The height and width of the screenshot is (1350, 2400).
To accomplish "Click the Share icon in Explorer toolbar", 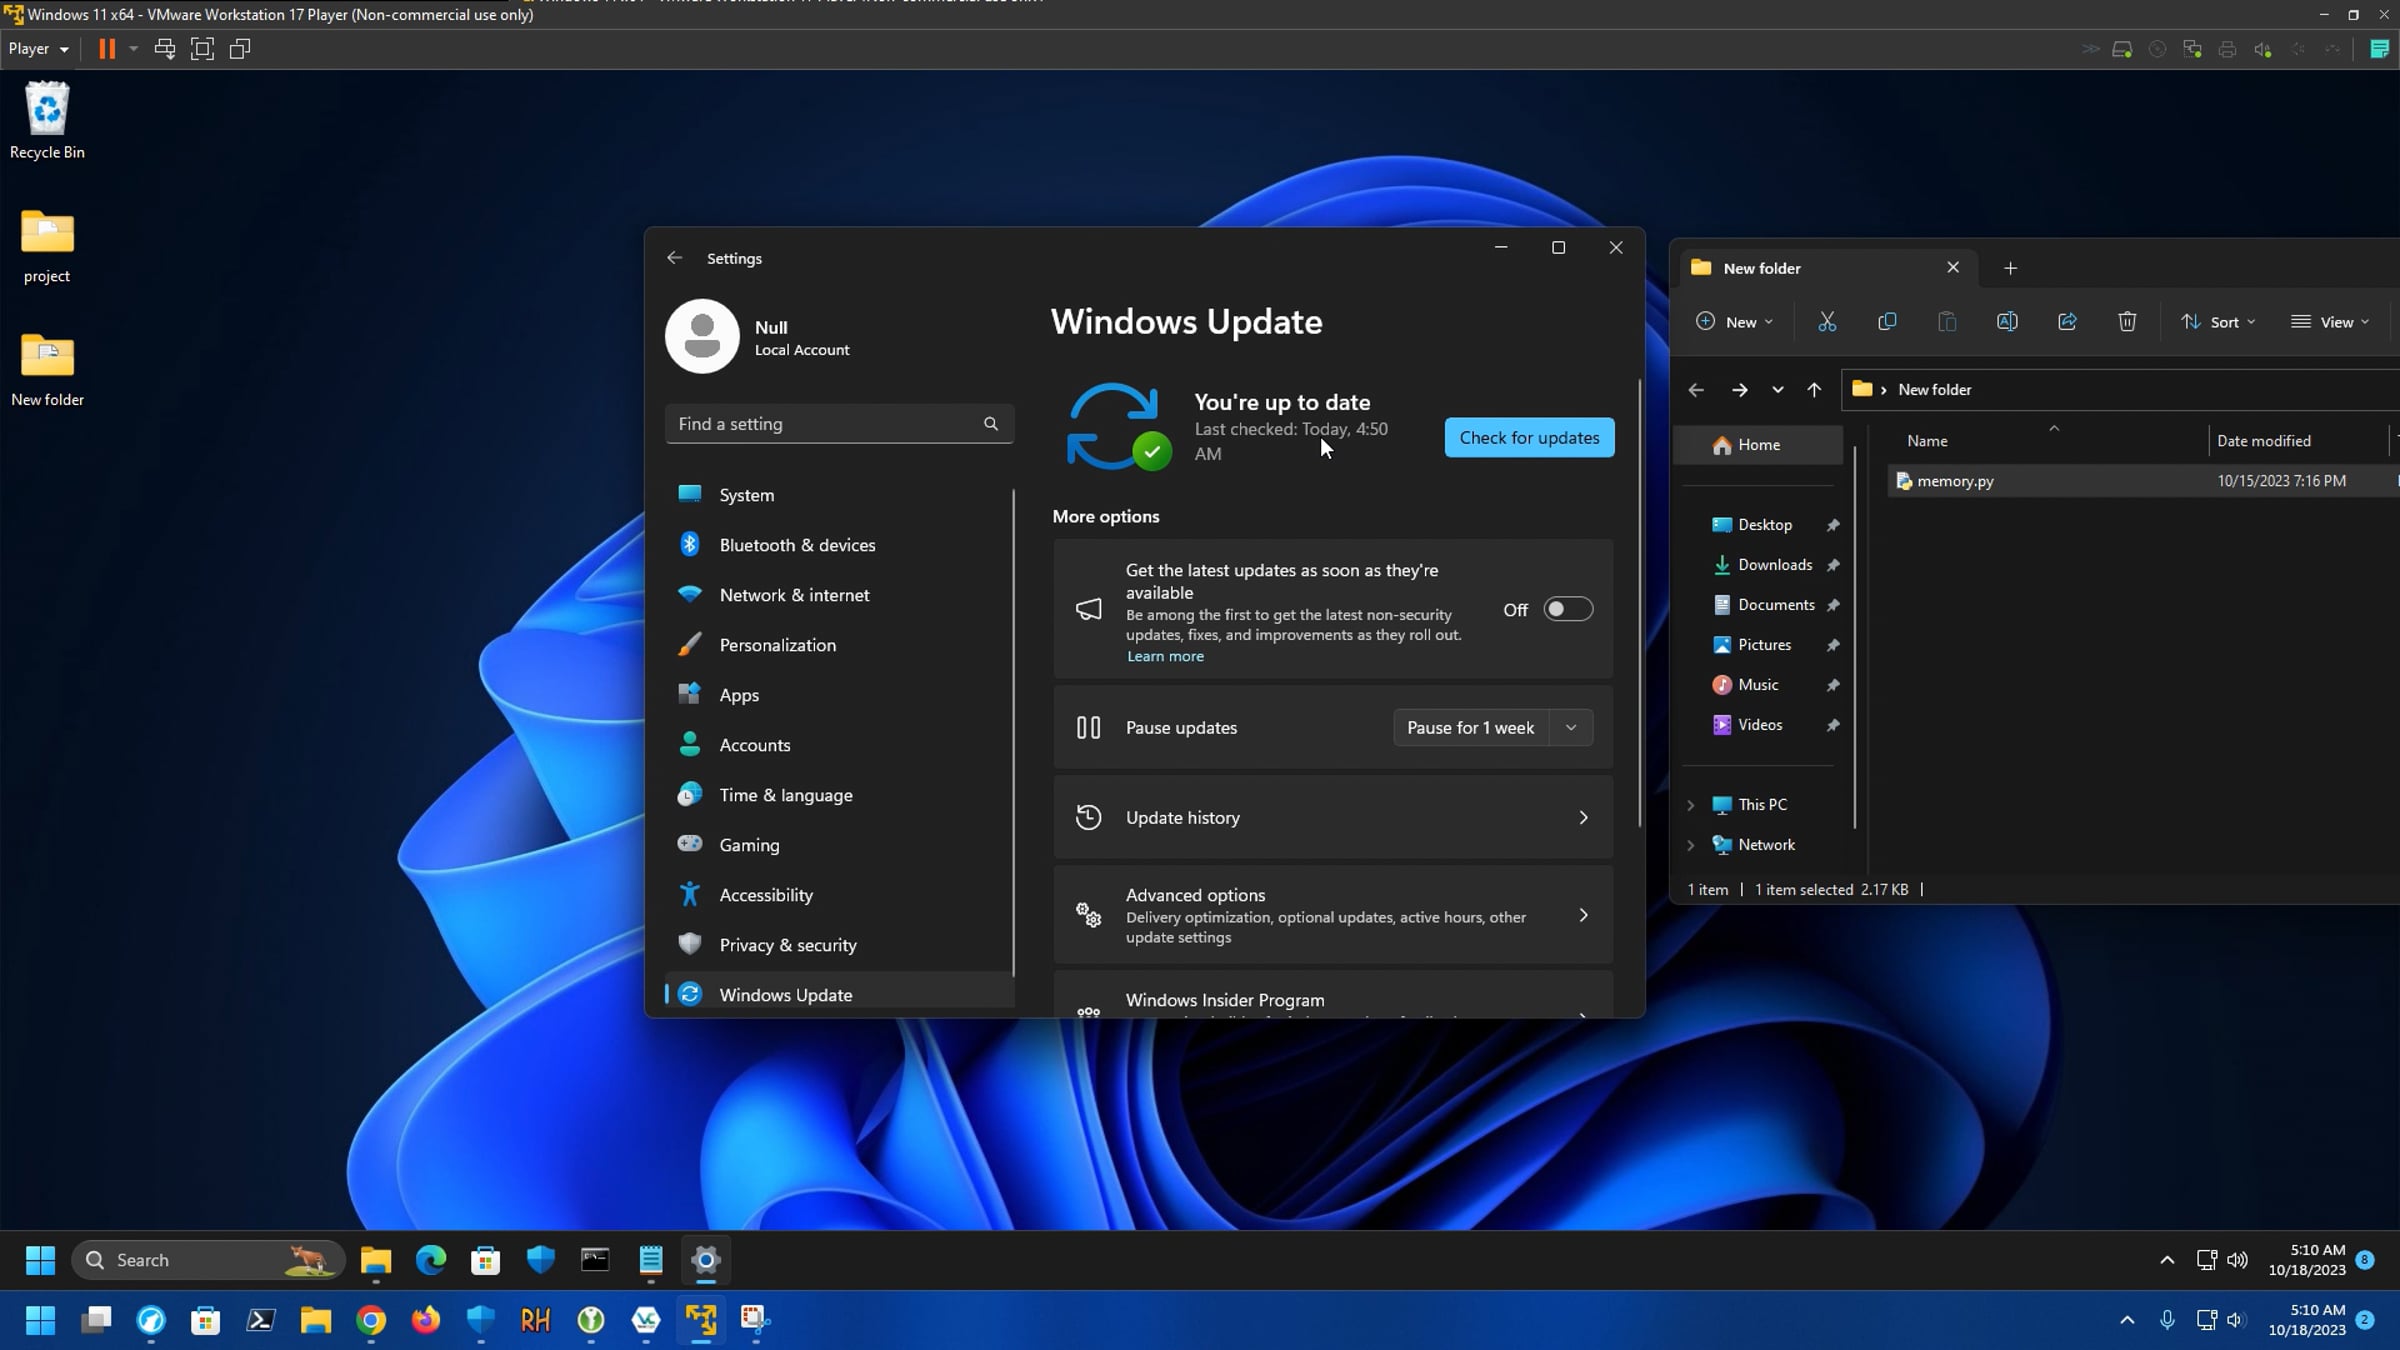I will 2067,322.
